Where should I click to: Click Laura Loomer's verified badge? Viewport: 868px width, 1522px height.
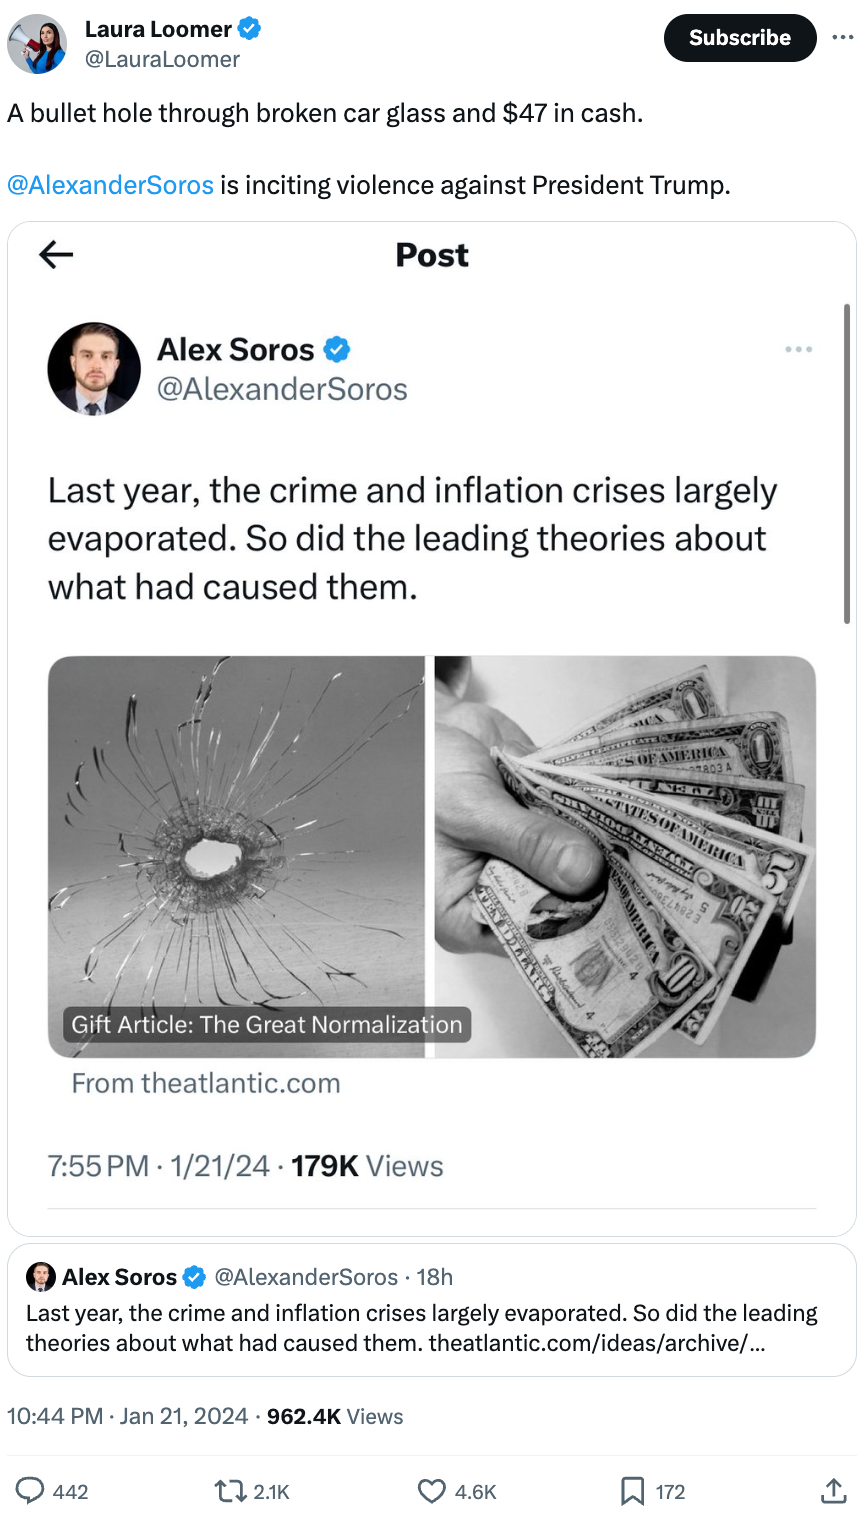pyautogui.click(x=250, y=29)
